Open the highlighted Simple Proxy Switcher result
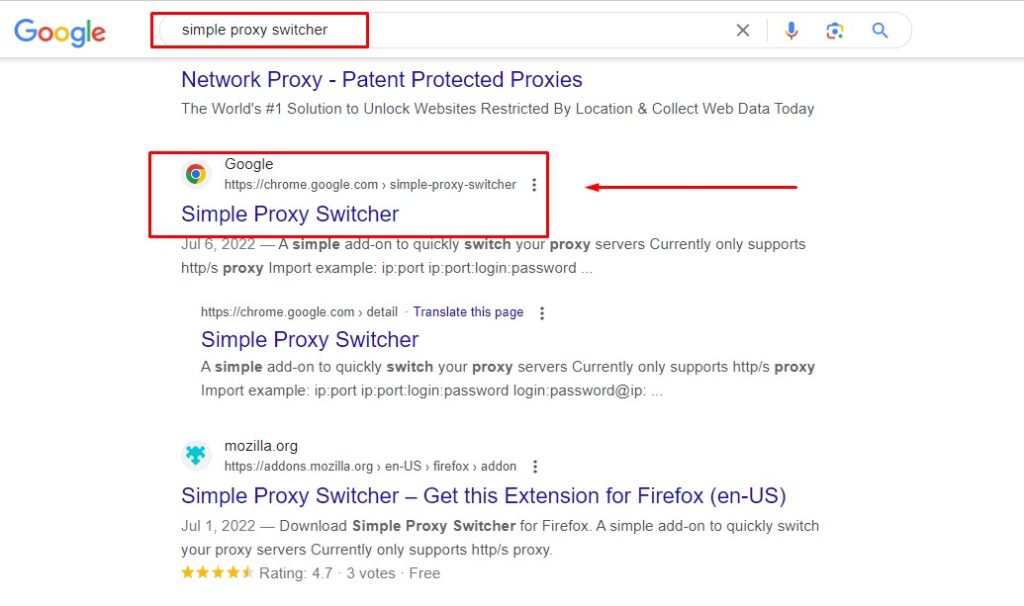1024x606 pixels. [290, 214]
